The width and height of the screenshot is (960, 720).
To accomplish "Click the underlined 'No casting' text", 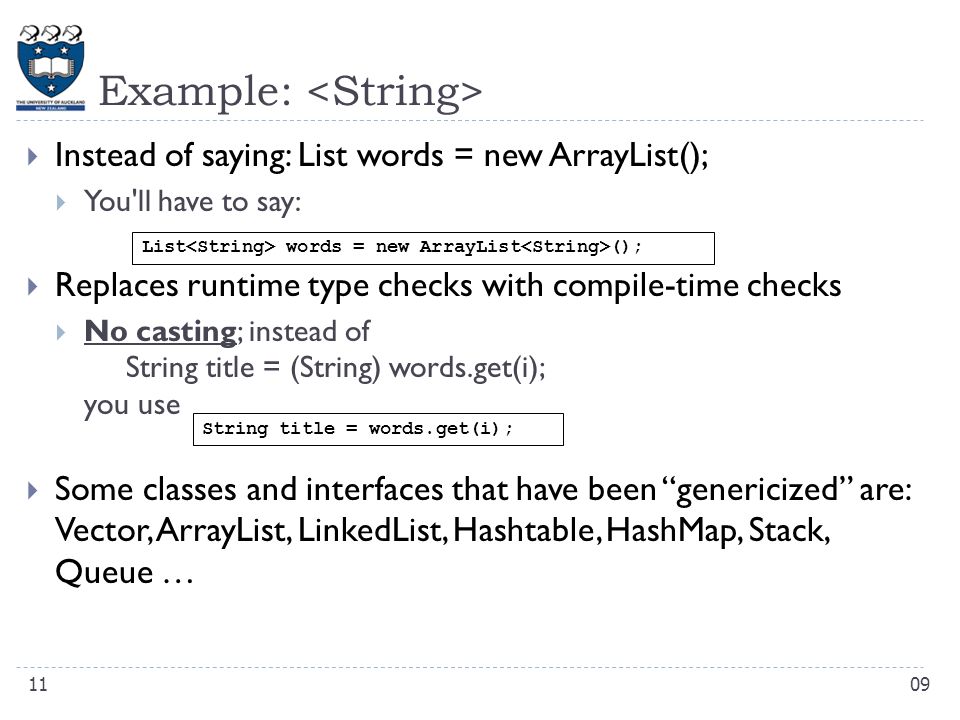I will click(160, 331).
